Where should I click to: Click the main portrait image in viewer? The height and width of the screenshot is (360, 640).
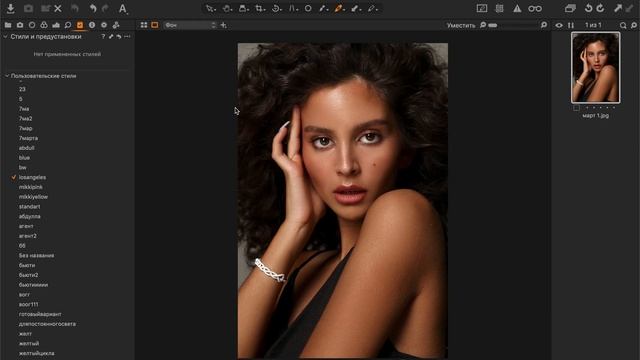[343, 200]
